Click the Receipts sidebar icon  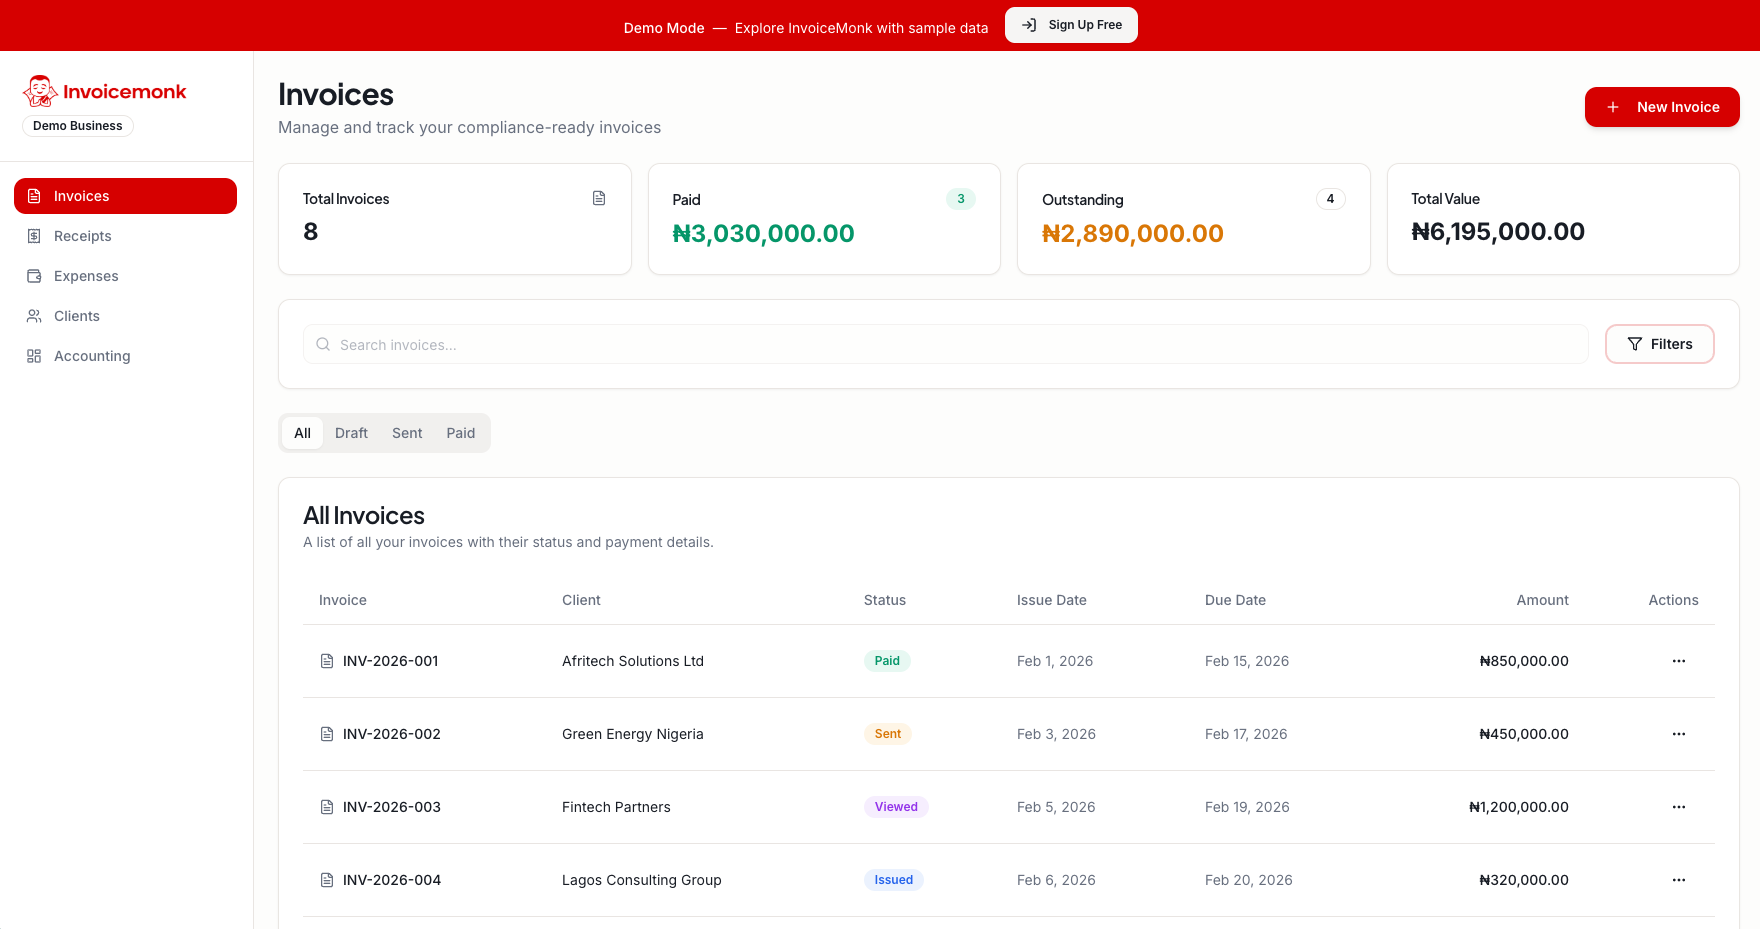[34, 236]
